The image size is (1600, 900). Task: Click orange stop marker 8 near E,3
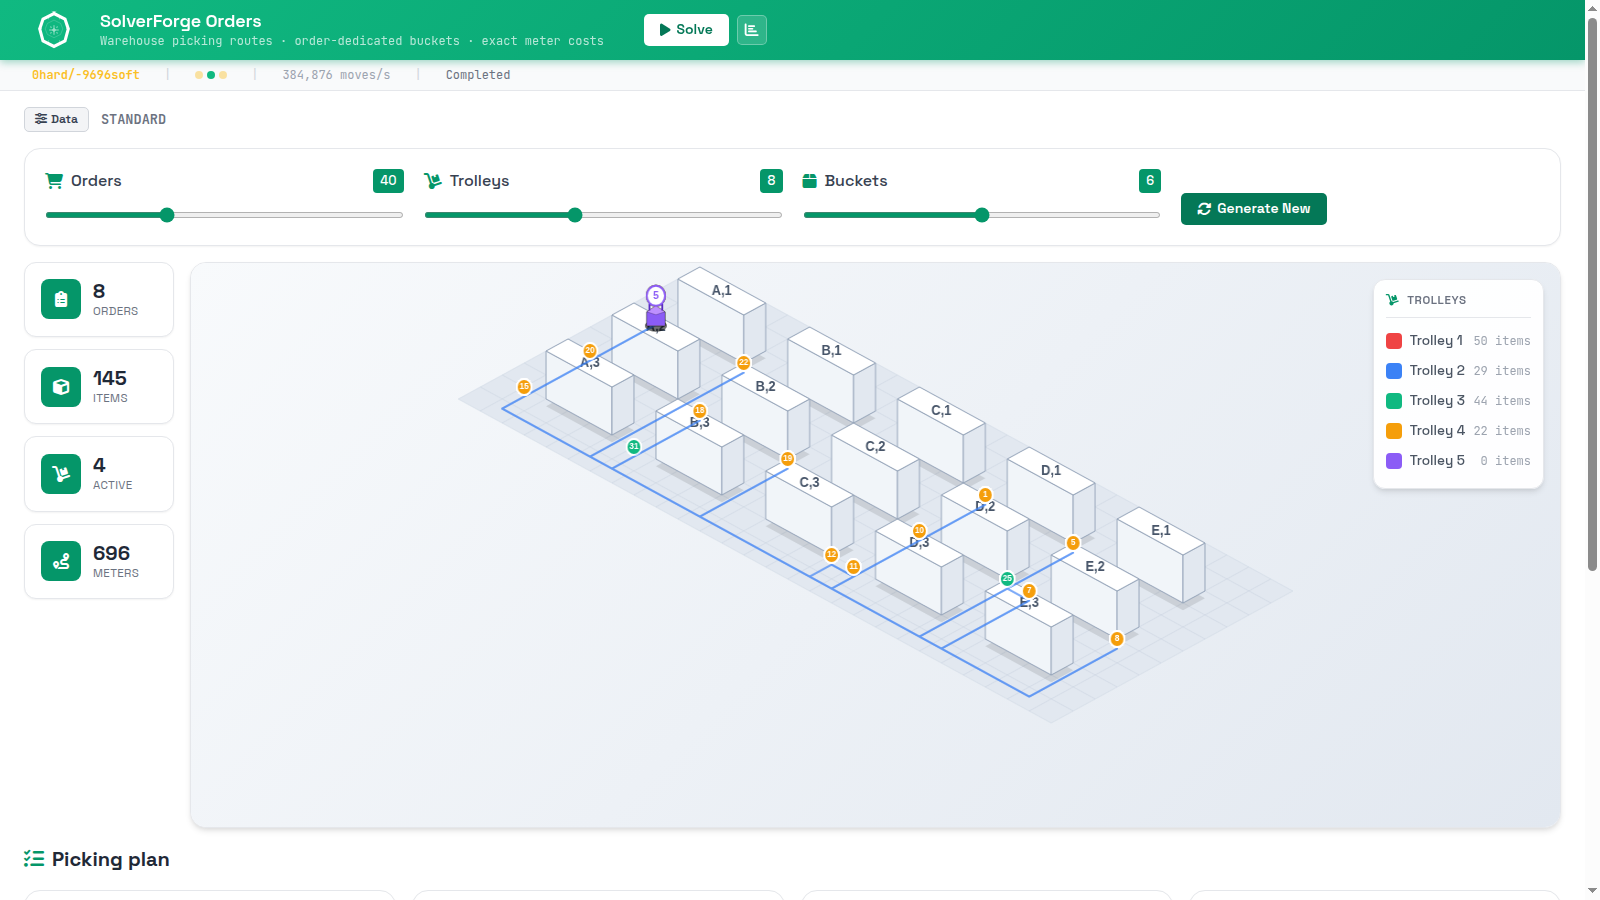(1117, 639)
